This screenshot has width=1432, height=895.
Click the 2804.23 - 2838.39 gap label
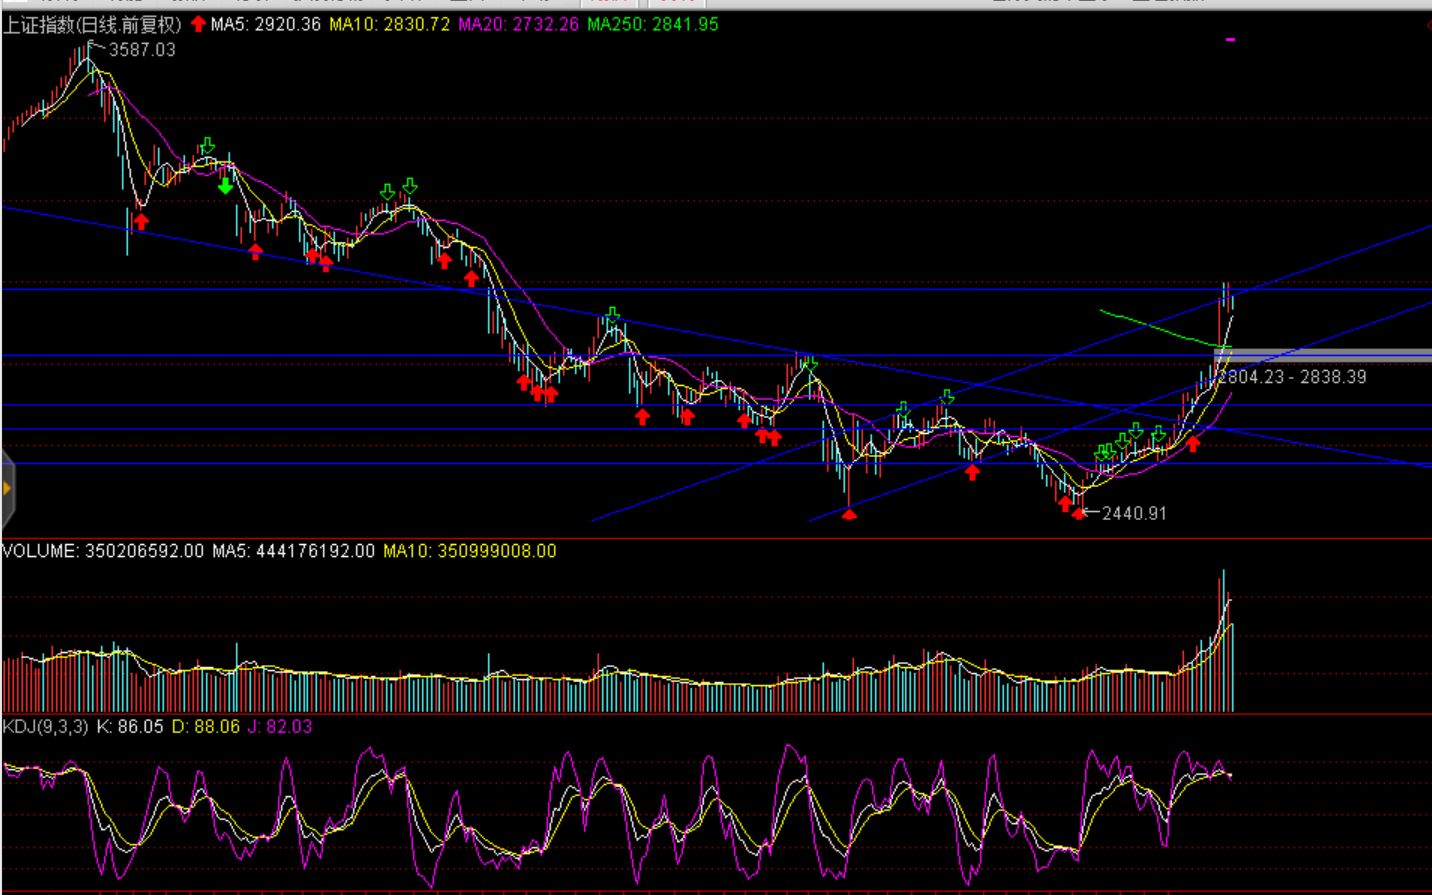point(1292,377)
